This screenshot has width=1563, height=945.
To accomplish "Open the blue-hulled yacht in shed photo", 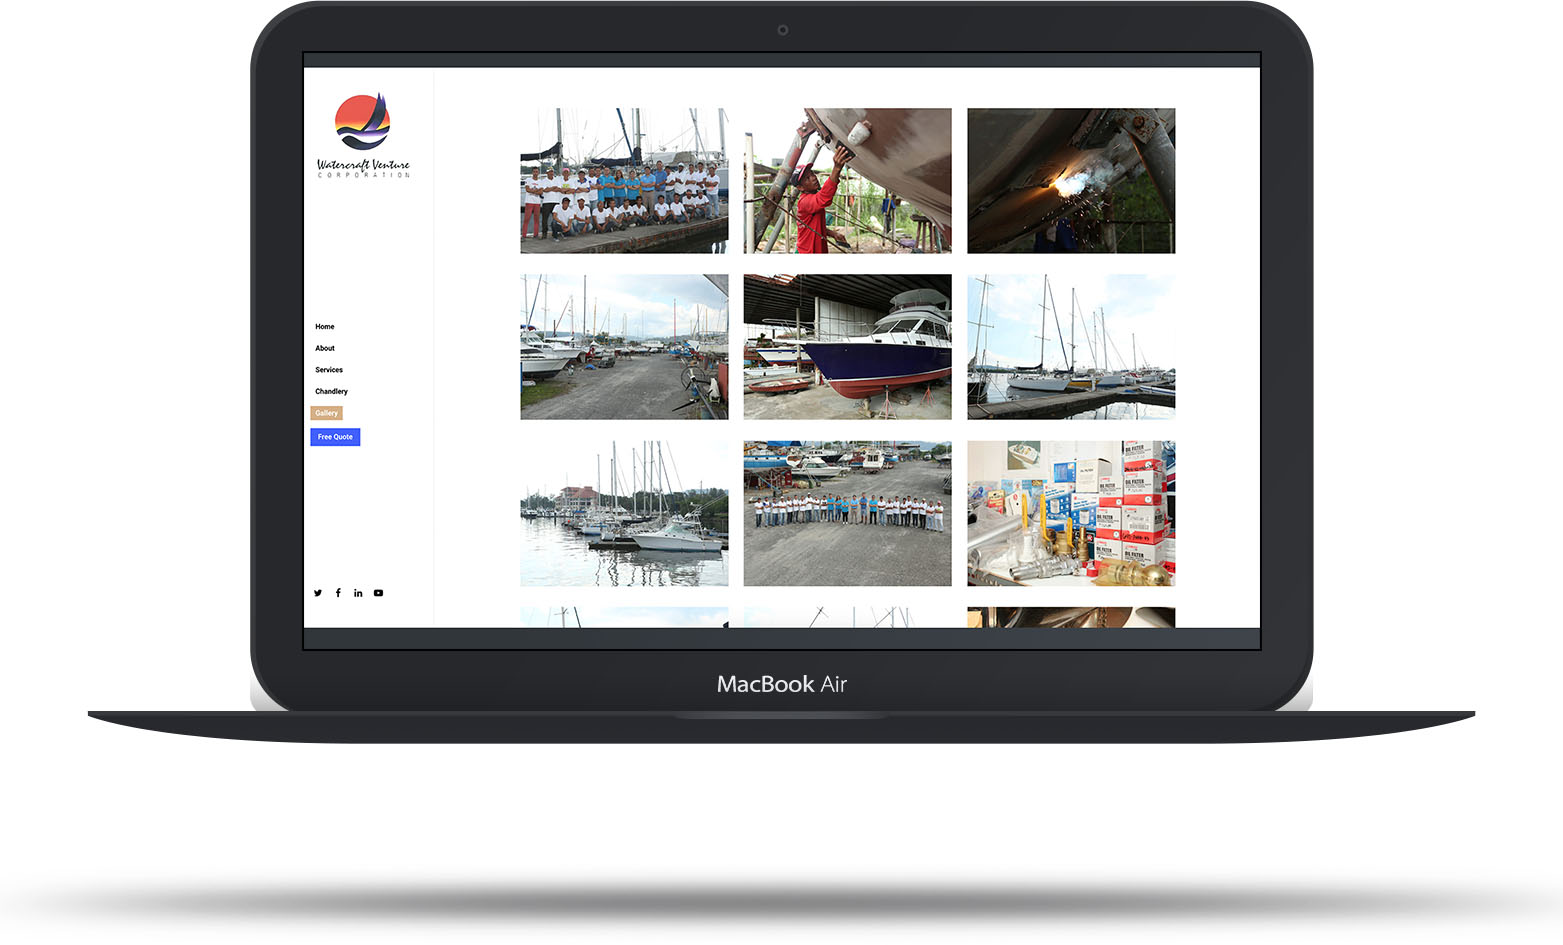I will click(x=847, y=347).
